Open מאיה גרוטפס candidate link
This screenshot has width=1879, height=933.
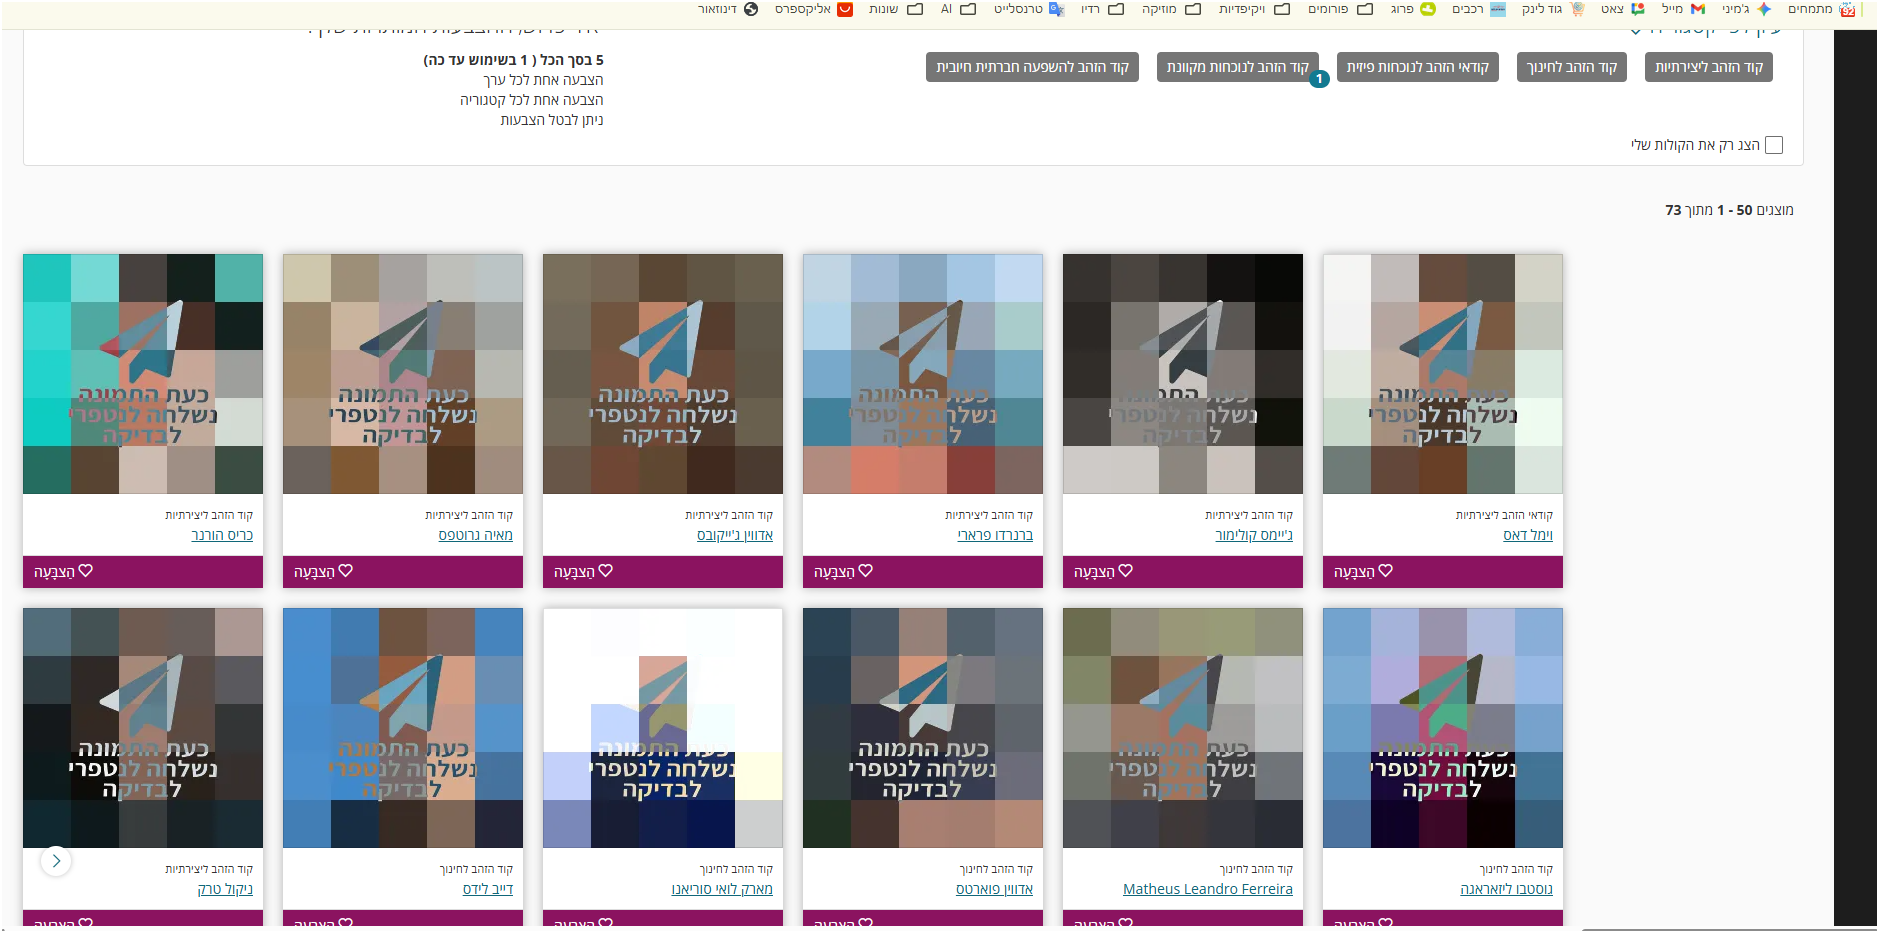point(475,535)
